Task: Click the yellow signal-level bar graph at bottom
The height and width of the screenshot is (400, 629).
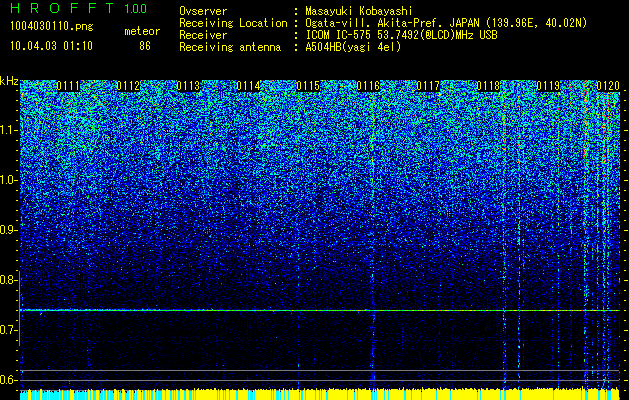Action: (320, 394)
